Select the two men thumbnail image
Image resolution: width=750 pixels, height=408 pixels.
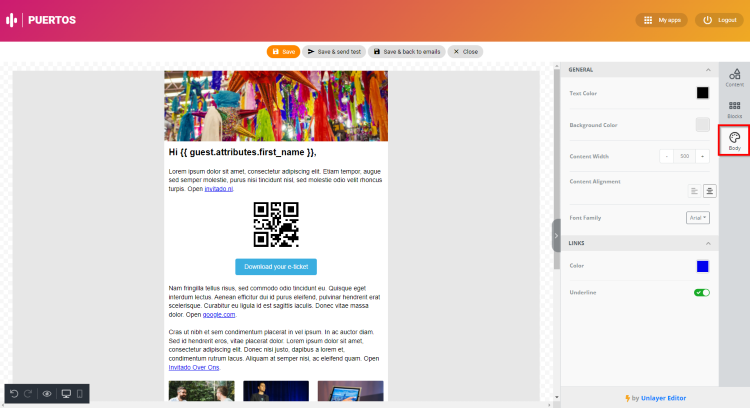[201, 391]
